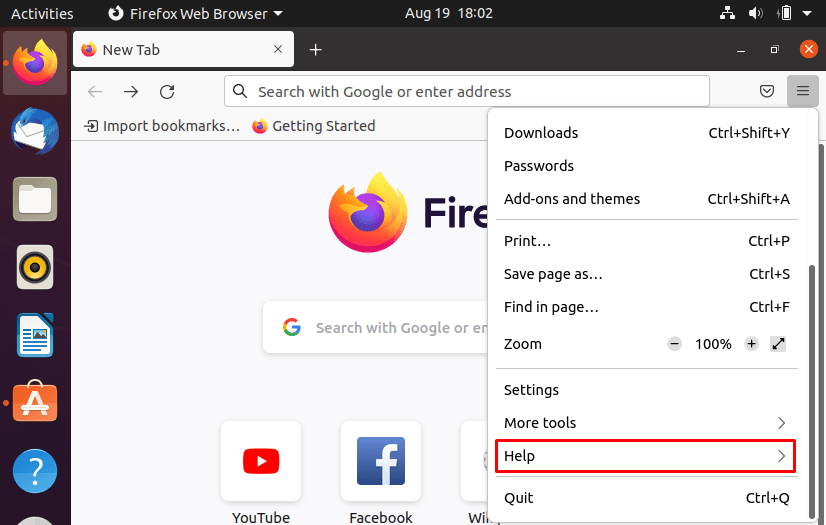
Task: Select Passwords from the menu
Action: (x=646, y=166)
